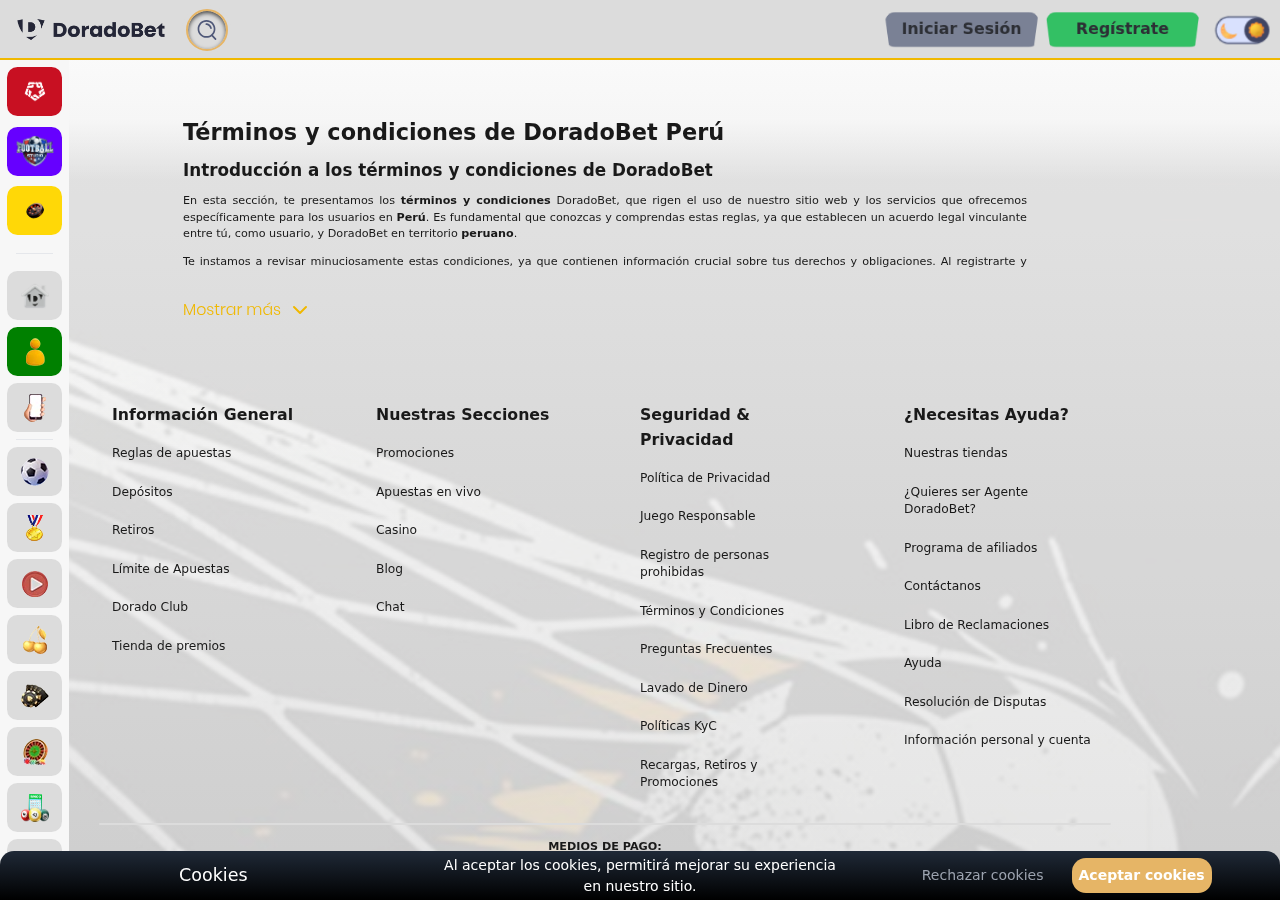Click the DoradoBet logo
The image size is (1280, 900).
click(91, 30)
